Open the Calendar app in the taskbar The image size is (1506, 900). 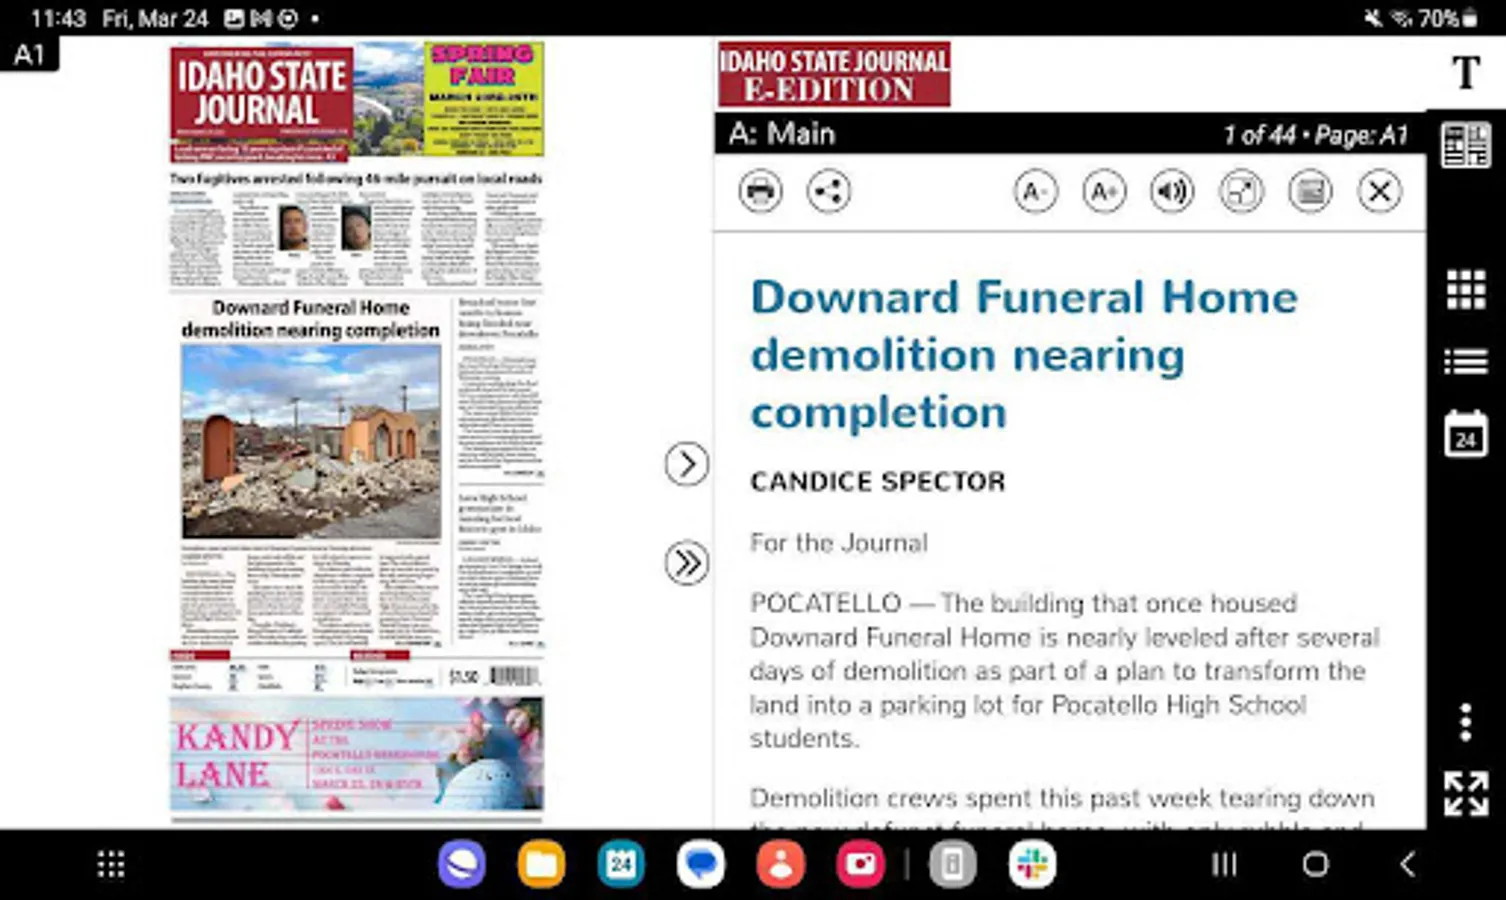coord(621,864)
